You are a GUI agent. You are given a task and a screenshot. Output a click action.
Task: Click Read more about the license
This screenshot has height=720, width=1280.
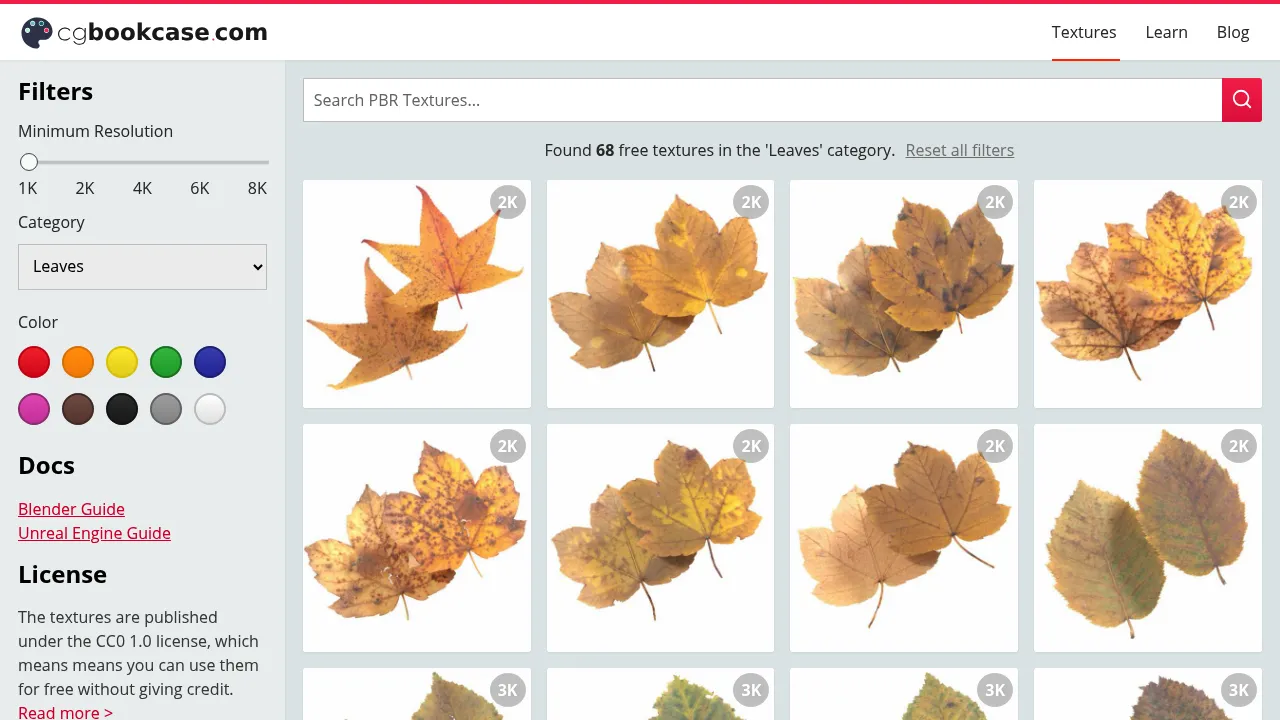(65, 711)
